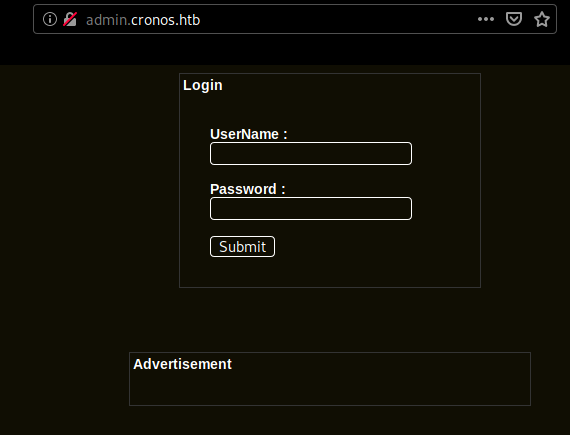This screenshot has width=570, height=435.
Task: Submit the login form
Action: pos(242,247)
